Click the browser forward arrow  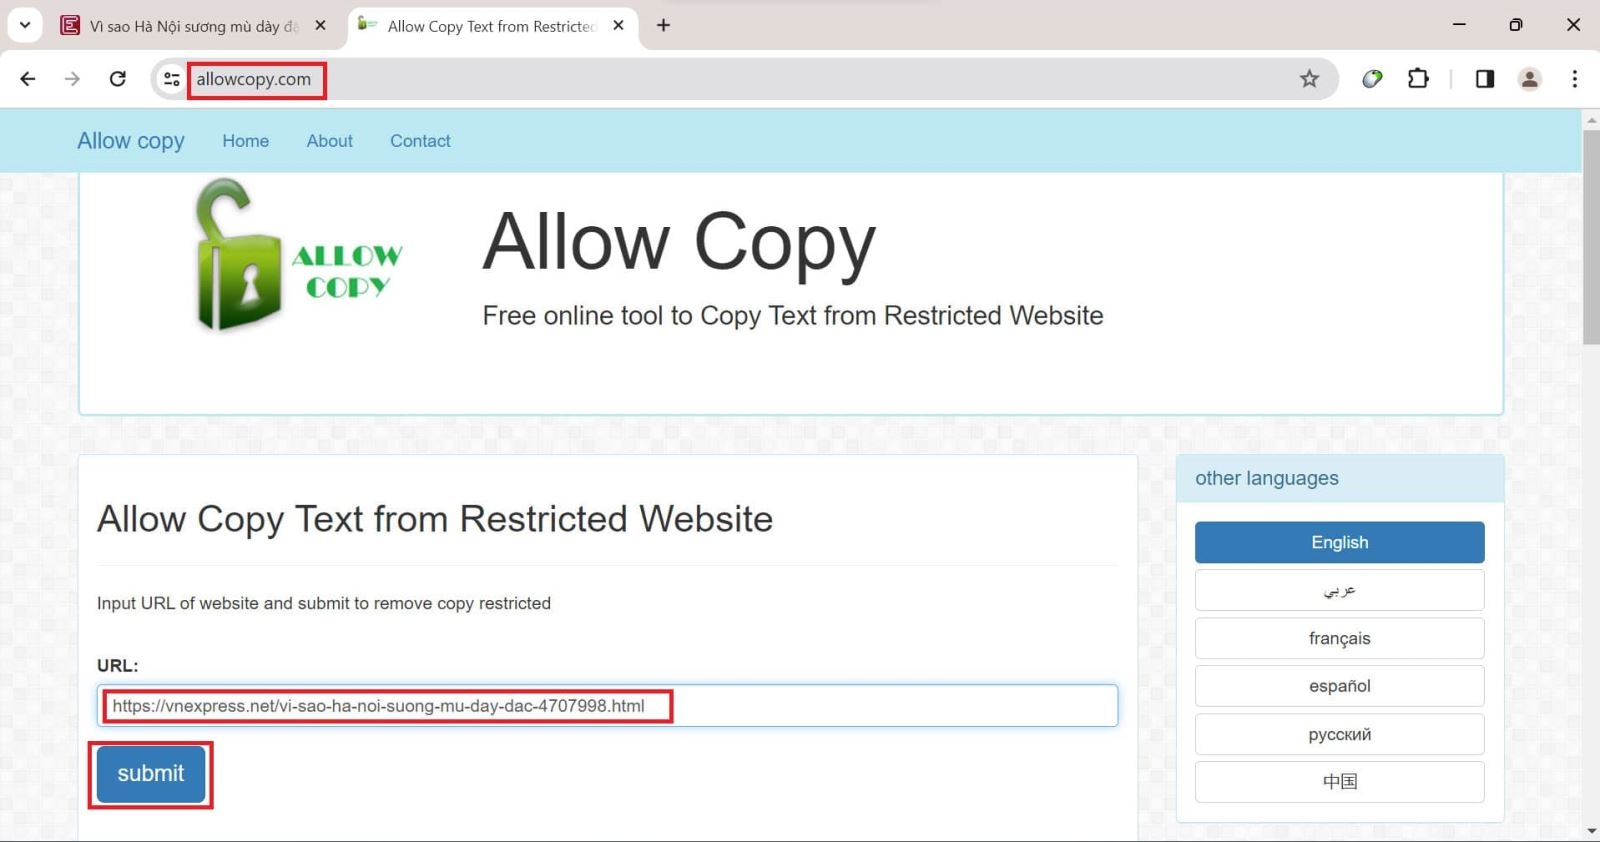point(72,79)
